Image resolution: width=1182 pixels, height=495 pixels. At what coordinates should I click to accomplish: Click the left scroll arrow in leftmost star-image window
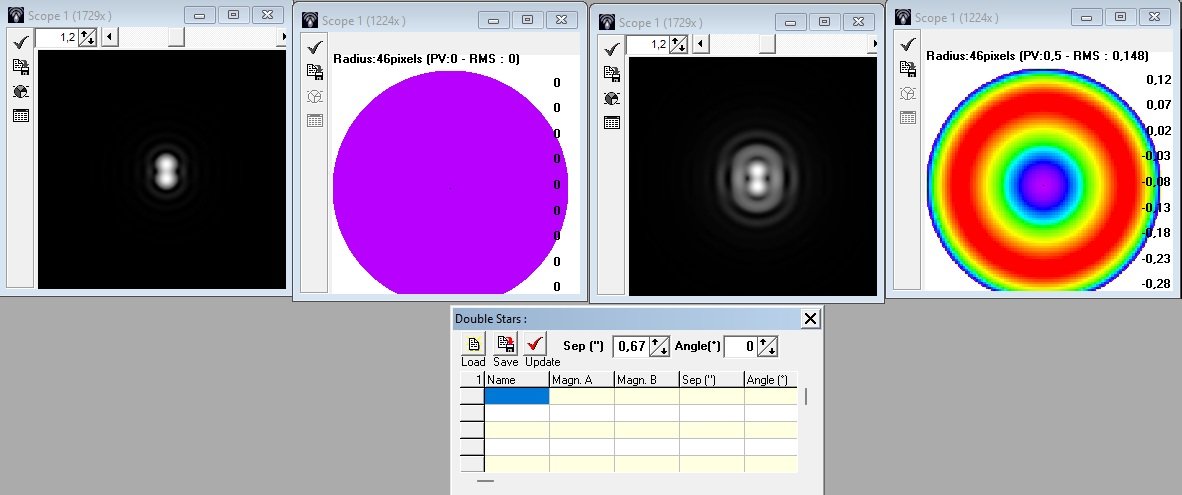coord(109,36)
